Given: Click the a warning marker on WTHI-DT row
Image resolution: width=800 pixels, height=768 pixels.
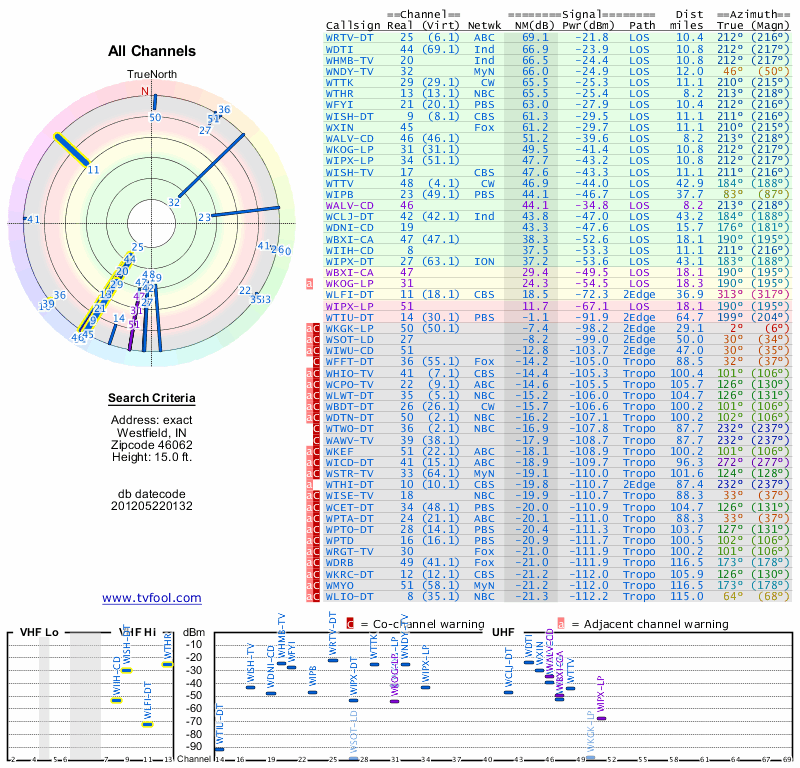Looking at the screenshot, I should tap(309, 484).
